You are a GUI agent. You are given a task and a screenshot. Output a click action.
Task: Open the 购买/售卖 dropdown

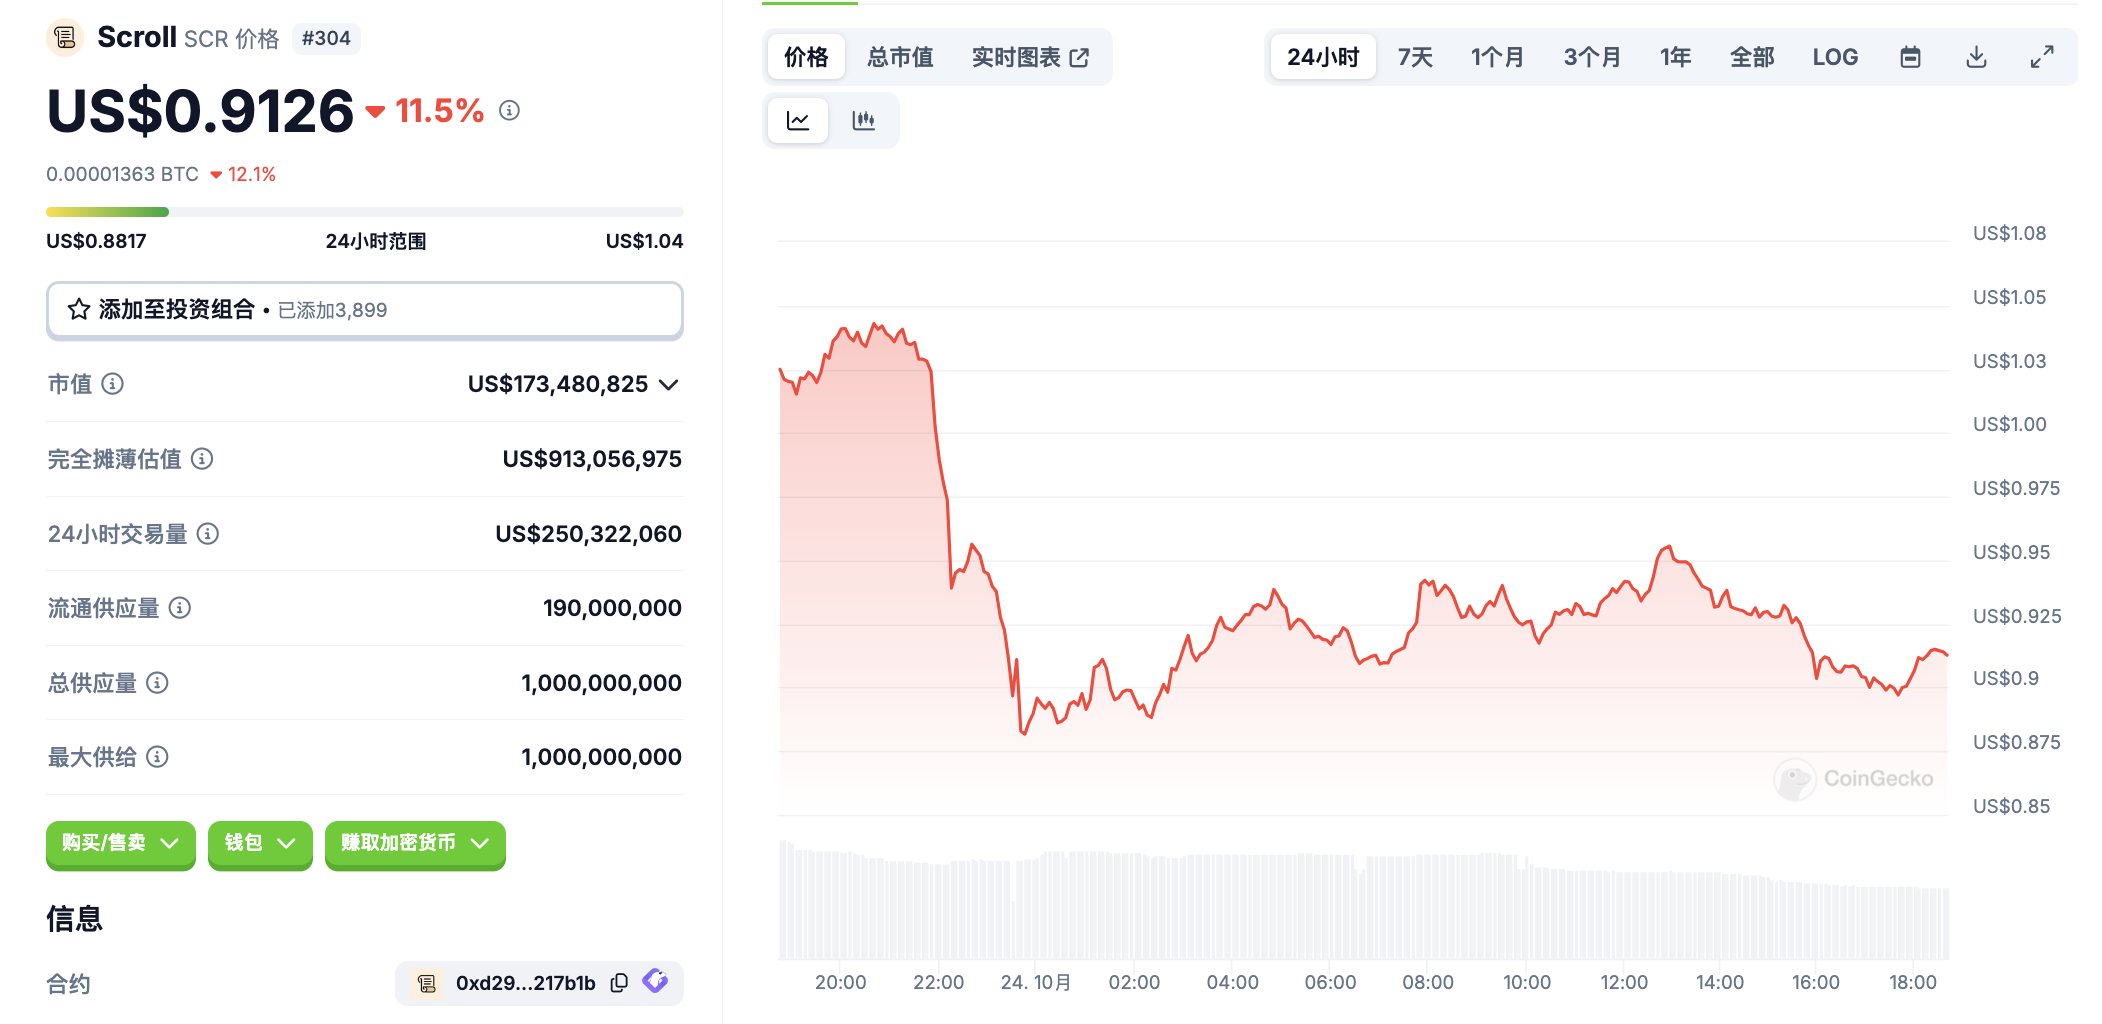pyautogui.click(x=120, y=843)
